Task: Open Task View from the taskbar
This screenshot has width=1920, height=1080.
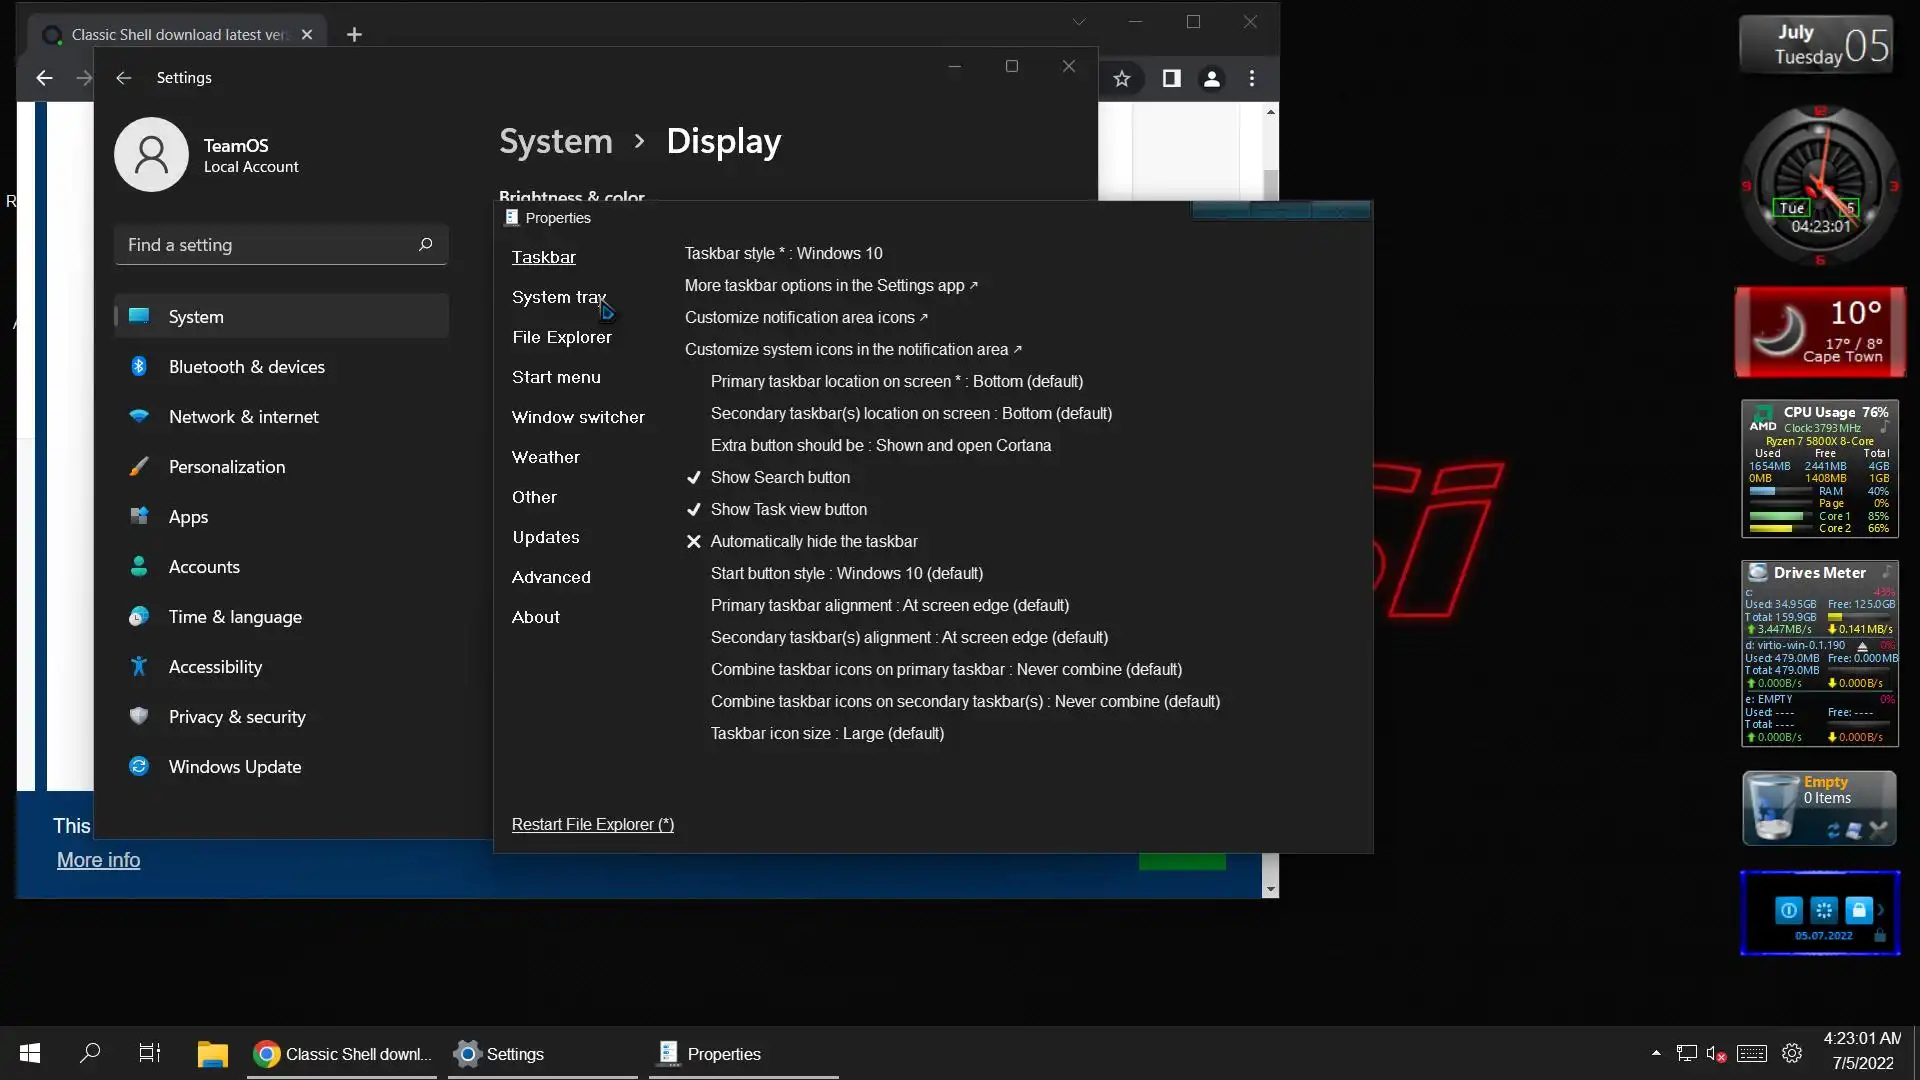Action: (x=150, y=1053)
